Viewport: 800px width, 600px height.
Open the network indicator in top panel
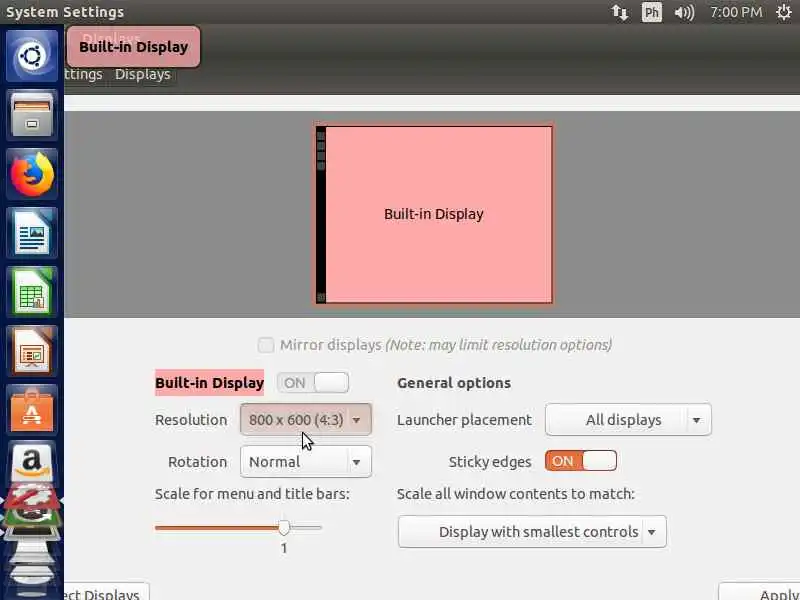tap(619, 12)
